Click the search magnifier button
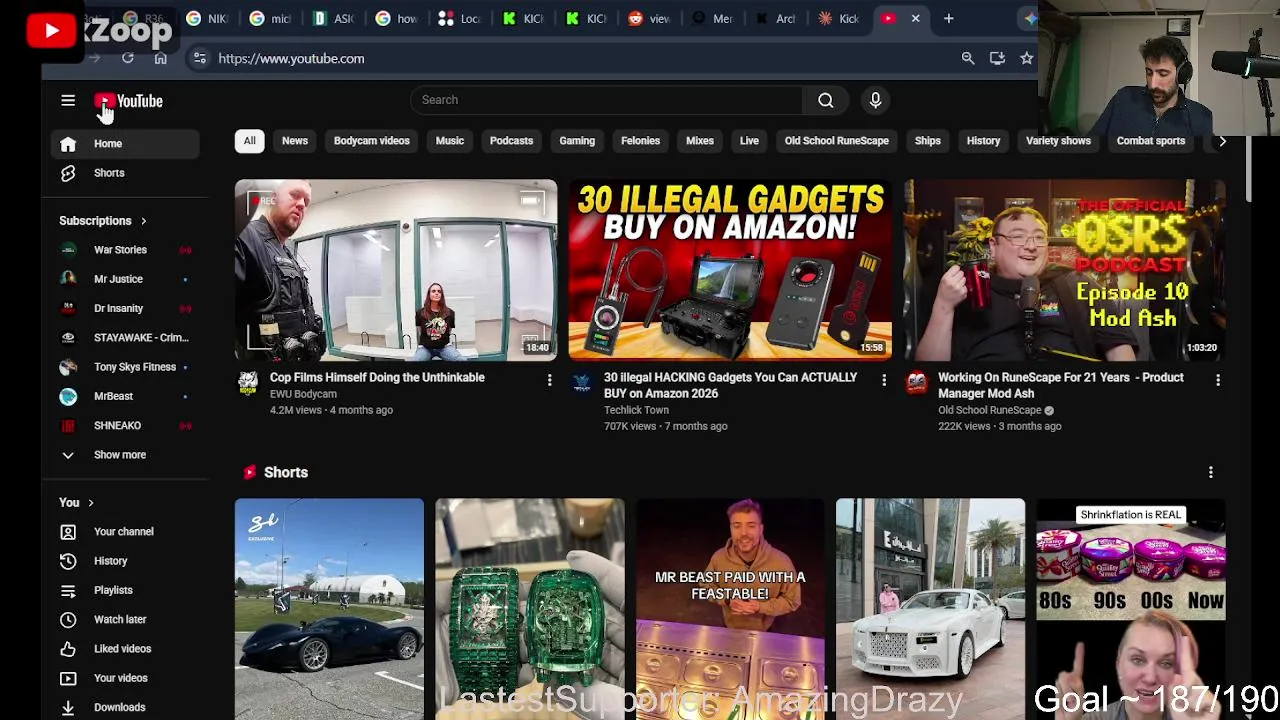The height and width of the screenshot is (720, 1280). pos(826,100)
